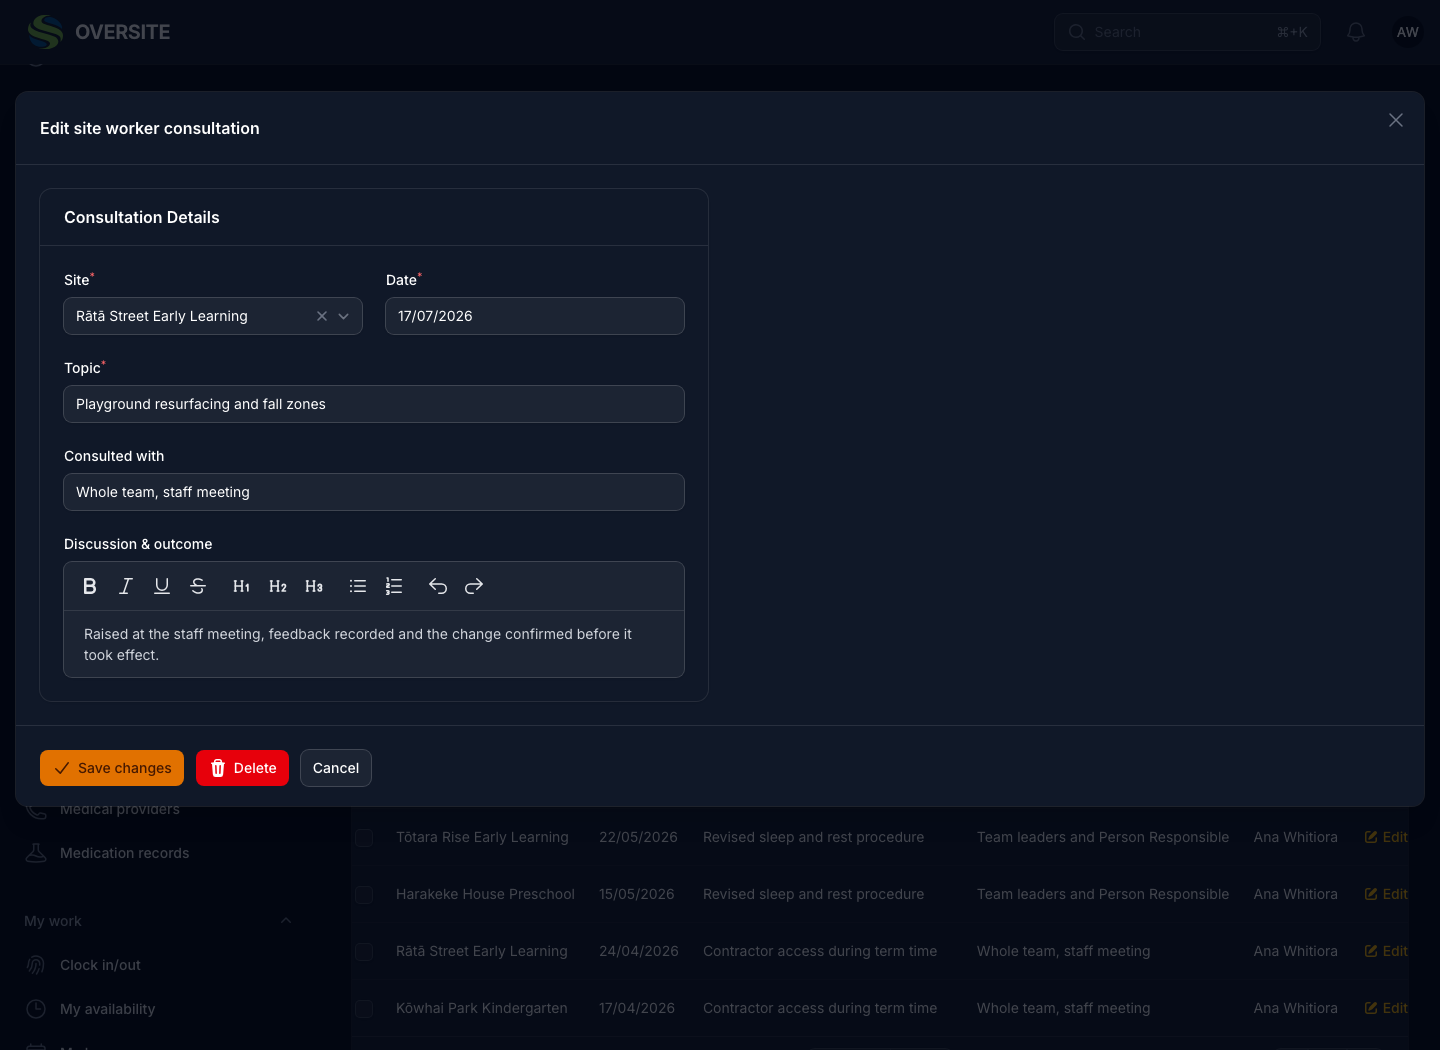Apply strikethrough formatting in editor
Screen dimensions: 1440x1050
(198, 586)
